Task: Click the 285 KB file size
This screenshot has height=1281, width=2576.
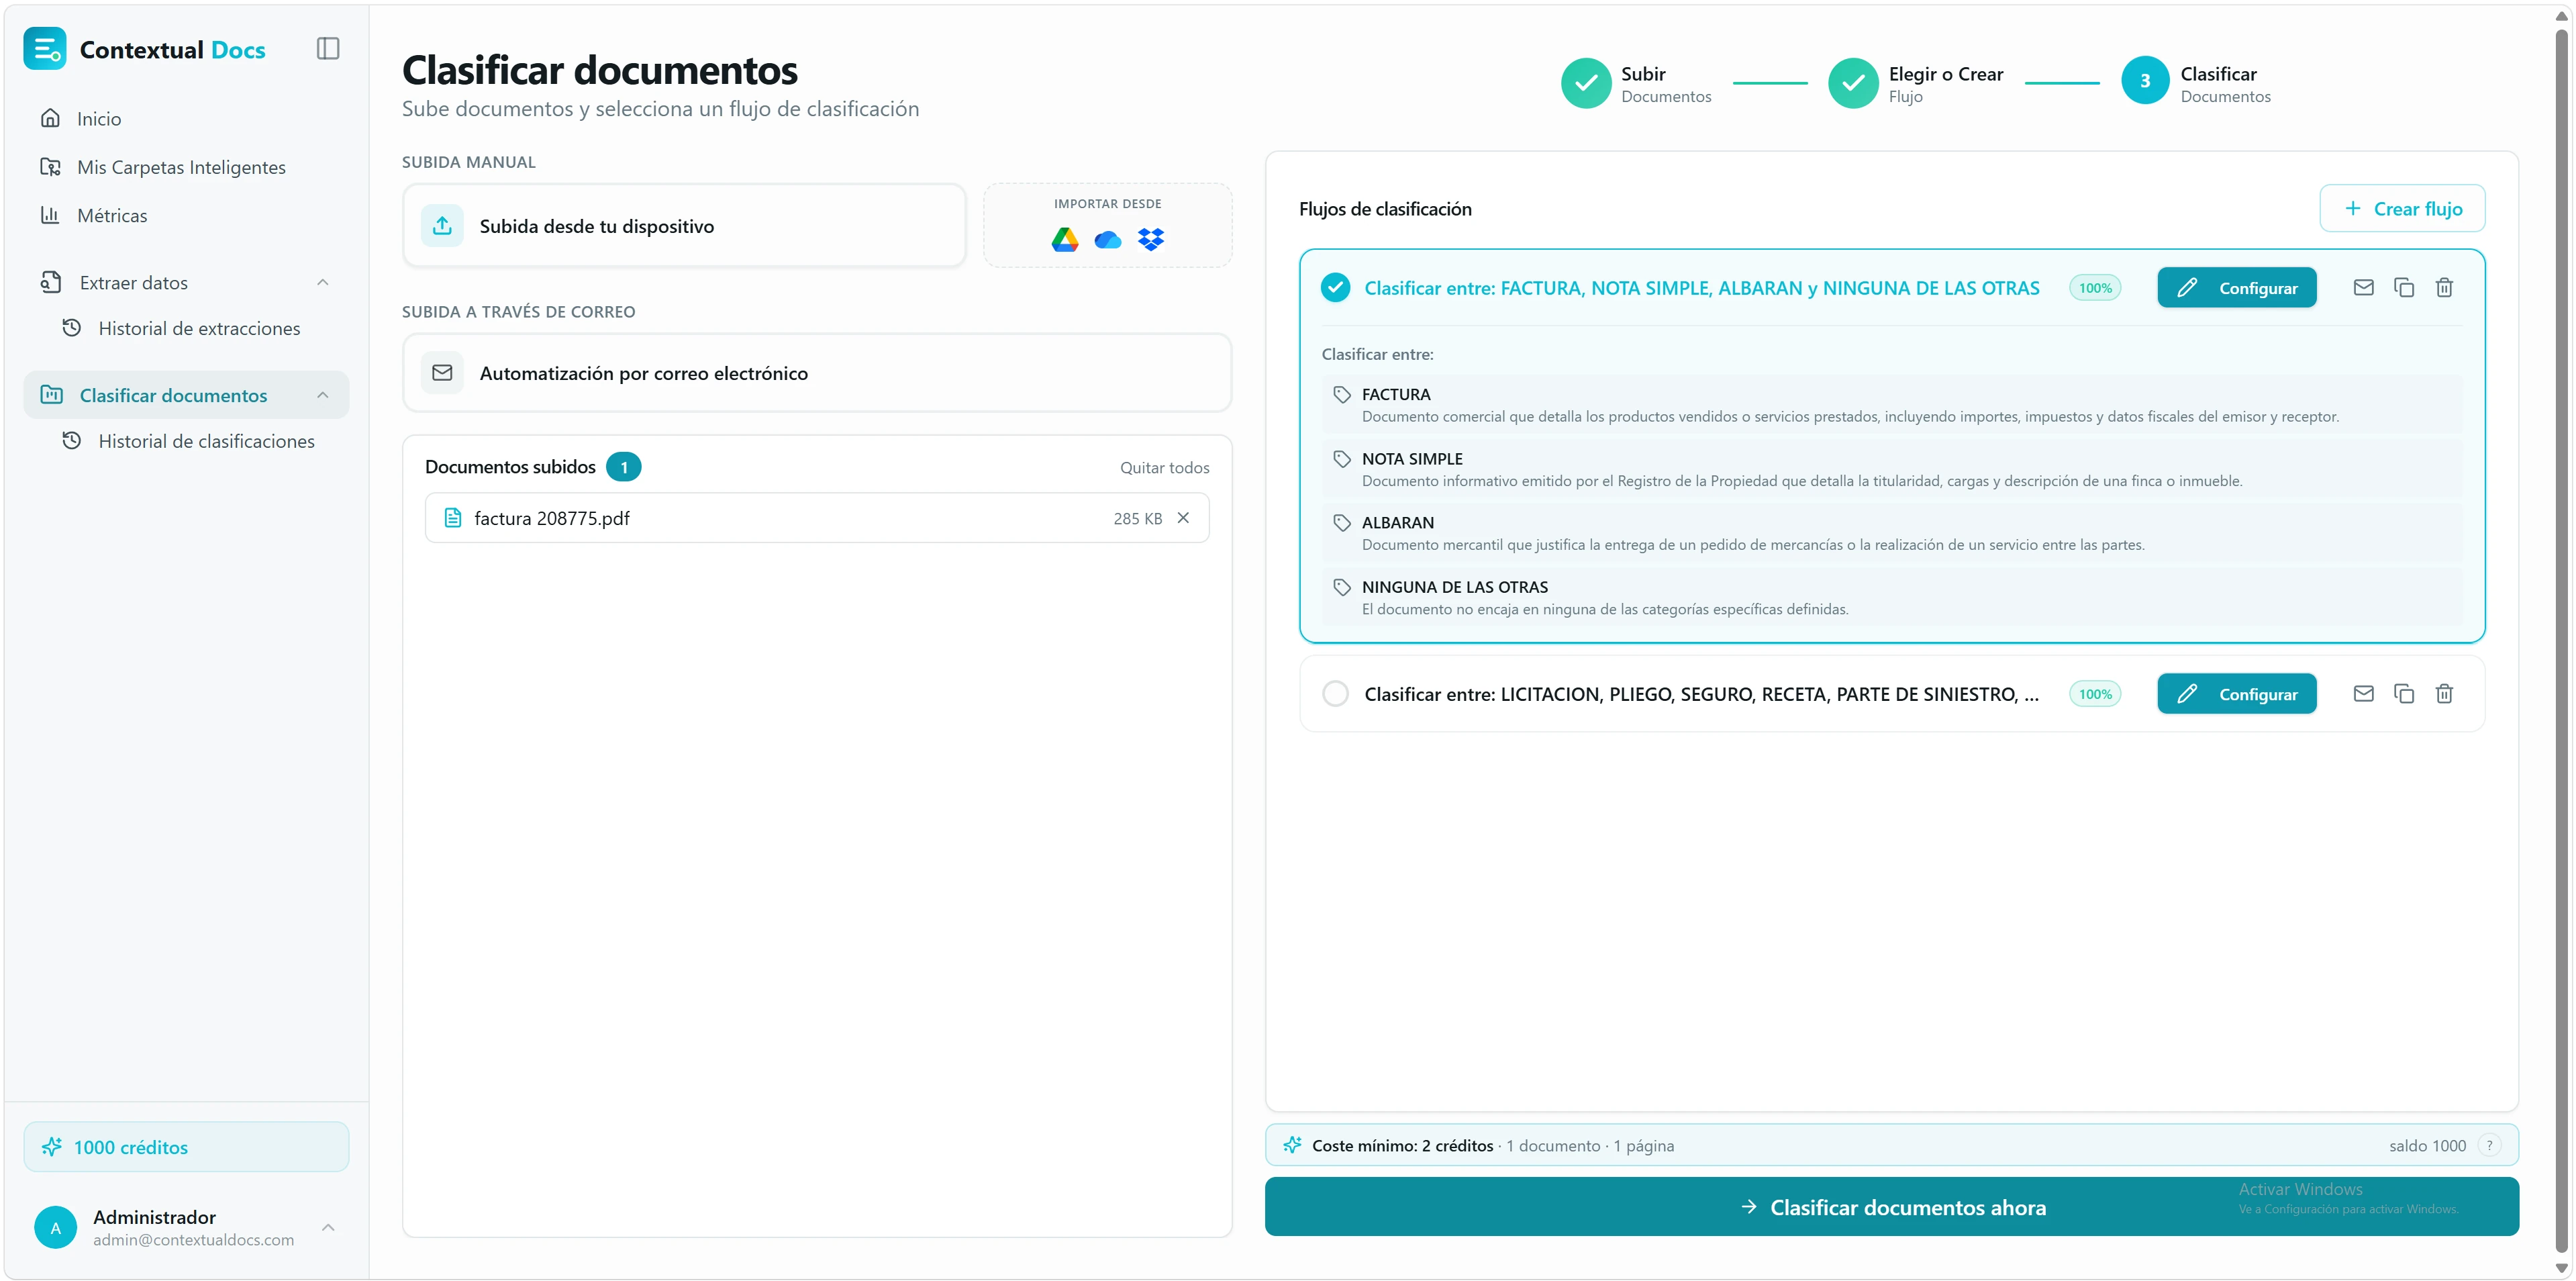Action: coord(1138,518)
